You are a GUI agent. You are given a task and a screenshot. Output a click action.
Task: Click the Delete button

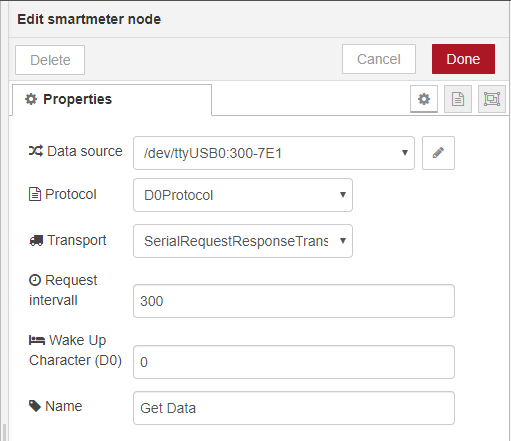point(50,60)
